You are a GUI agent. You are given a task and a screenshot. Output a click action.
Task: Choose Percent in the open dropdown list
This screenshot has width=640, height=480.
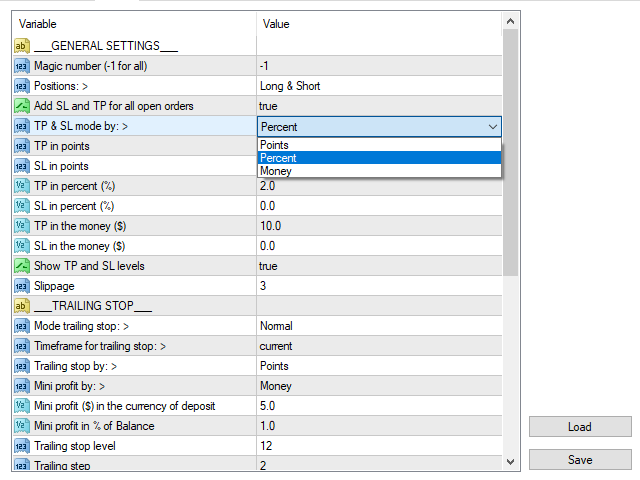pyautogui.click(x=379, y=158)
